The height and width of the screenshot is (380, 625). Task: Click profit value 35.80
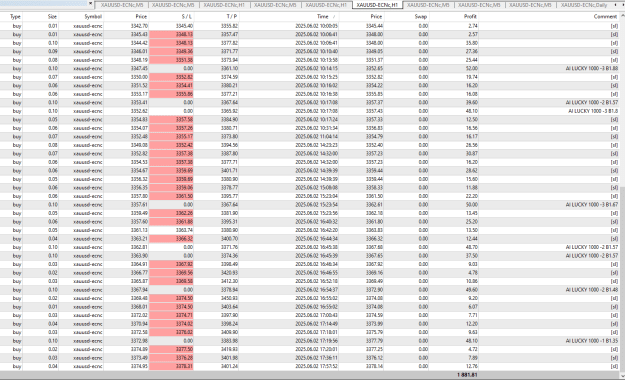[472, 43]
